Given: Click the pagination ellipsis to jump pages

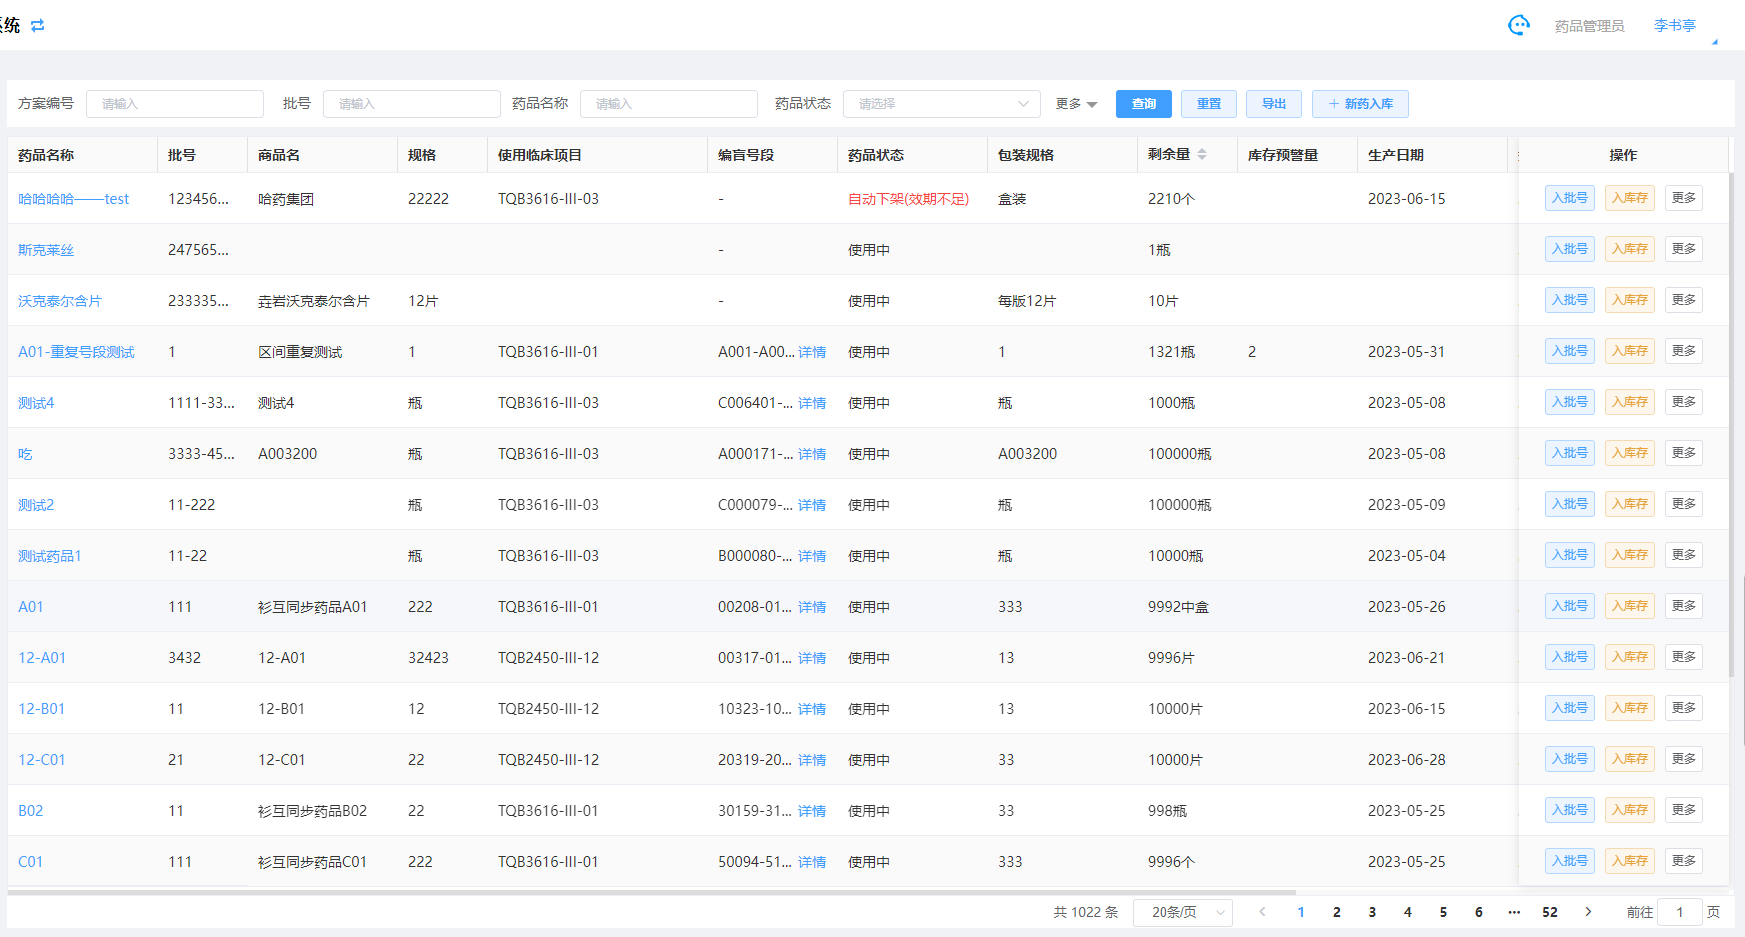Looking at the screenshot, I should tap(1514, 912).
